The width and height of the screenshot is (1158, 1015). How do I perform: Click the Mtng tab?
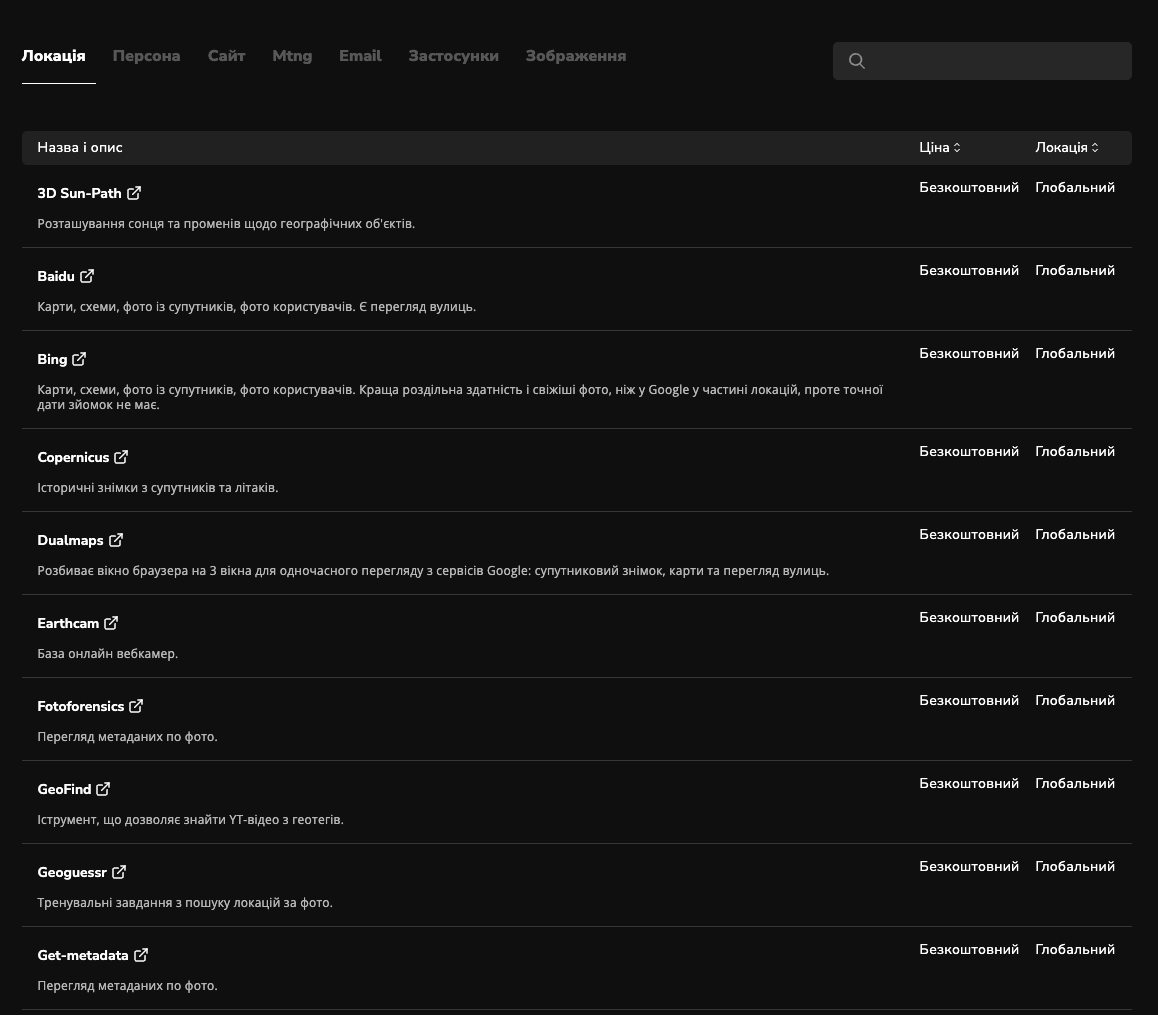[292, 56]
